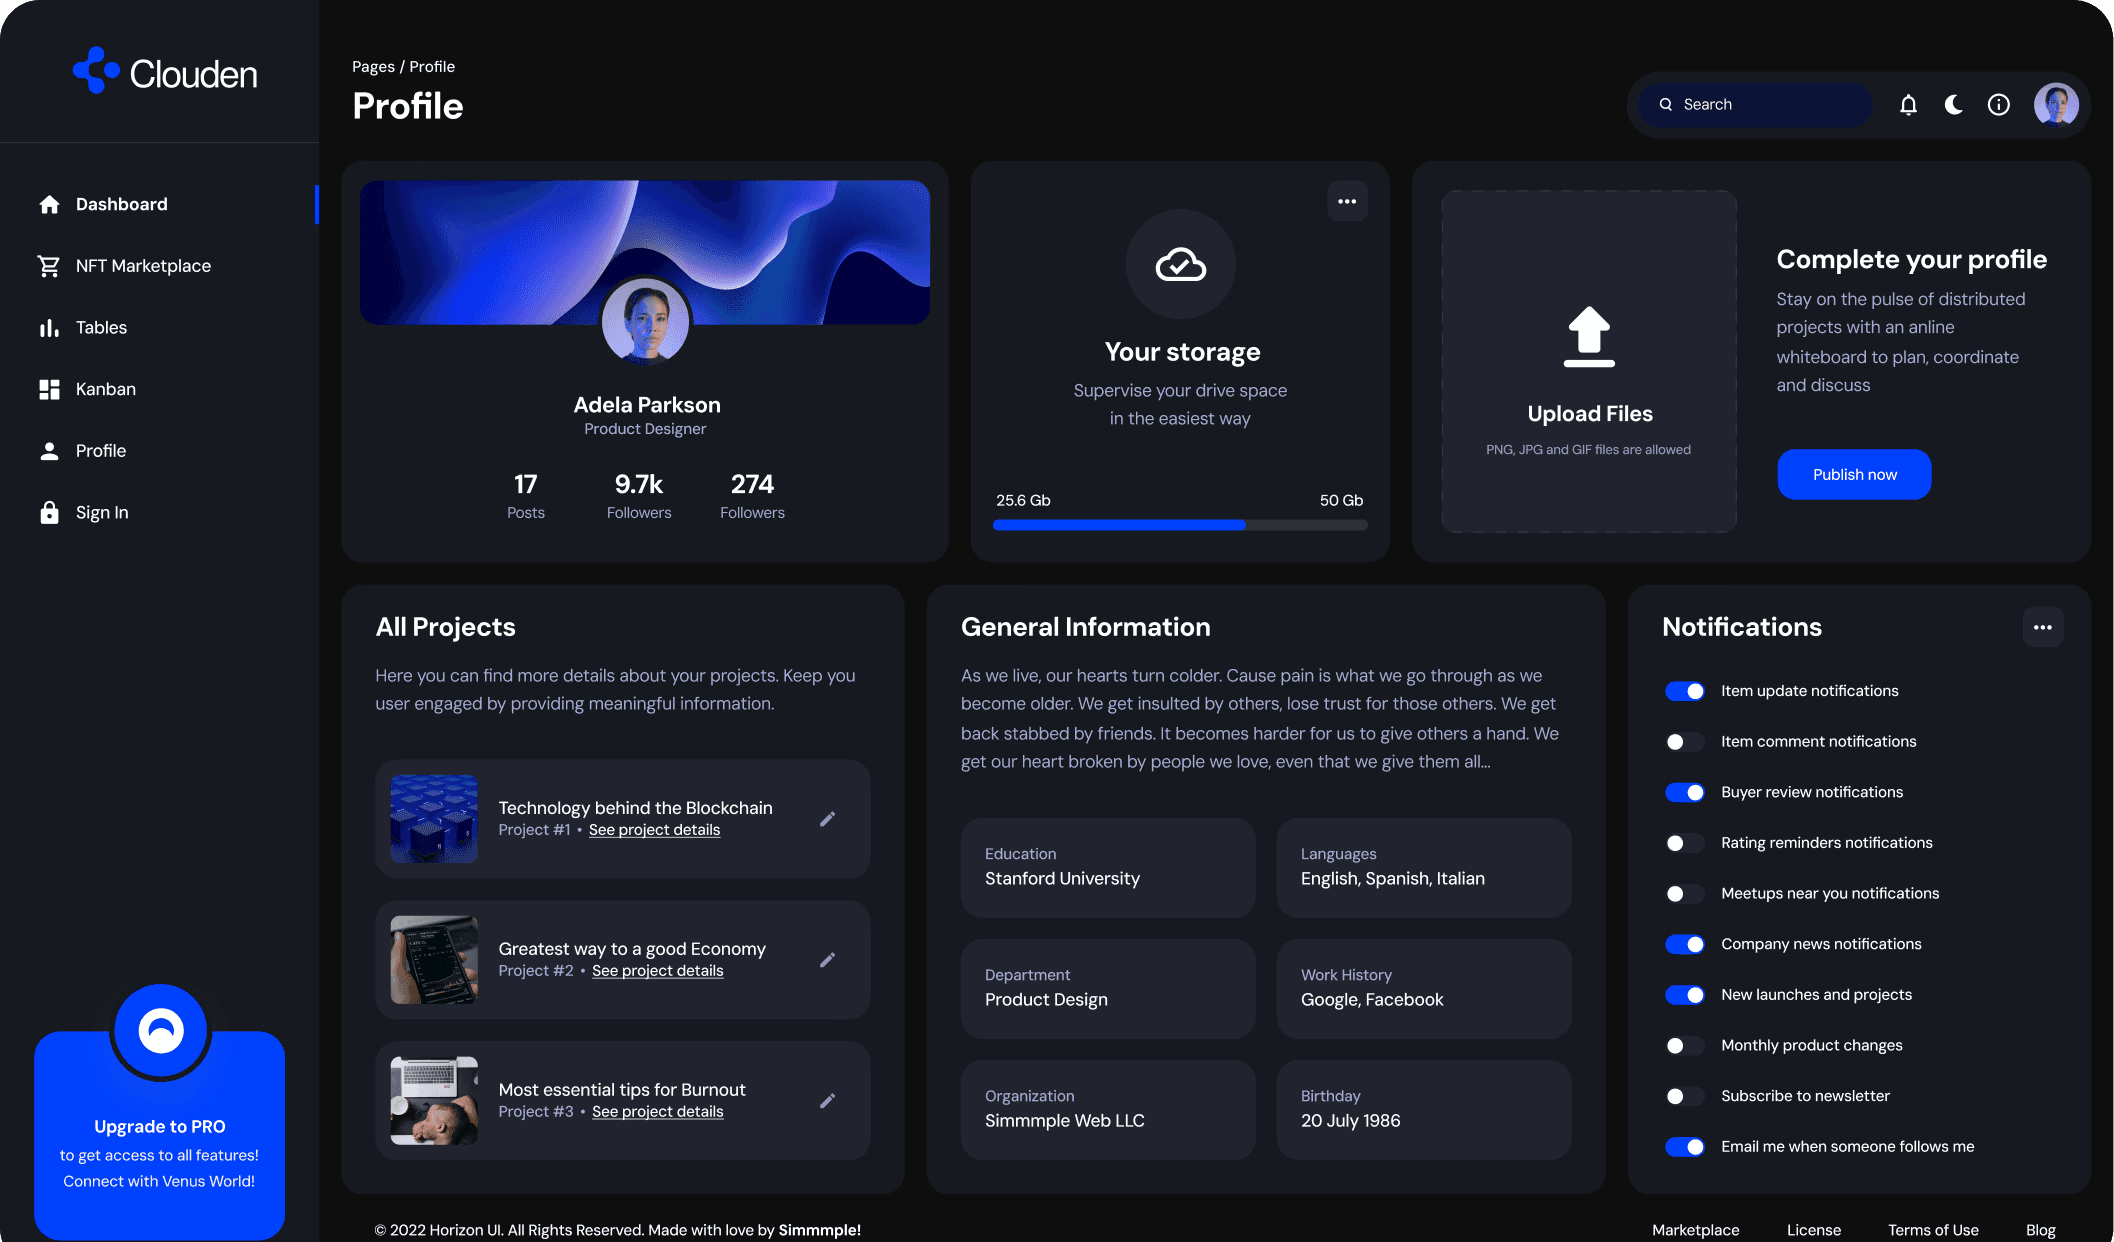Open NFT Marketplace in sidebar
The image size is (2114, 1242).
pos(143,266)
